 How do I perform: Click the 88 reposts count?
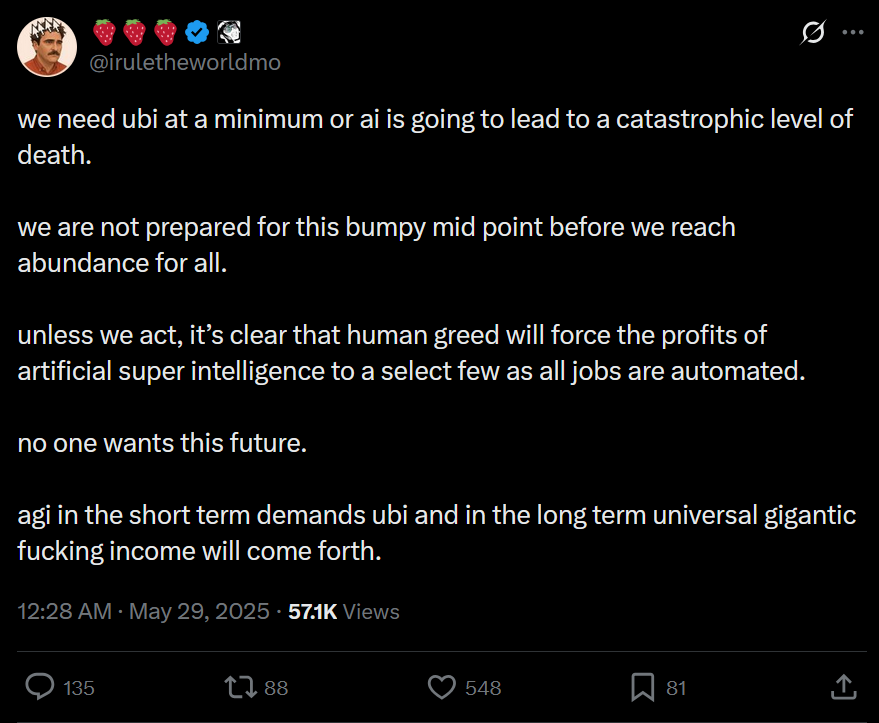pyautogui.click(x=276, y=688)
